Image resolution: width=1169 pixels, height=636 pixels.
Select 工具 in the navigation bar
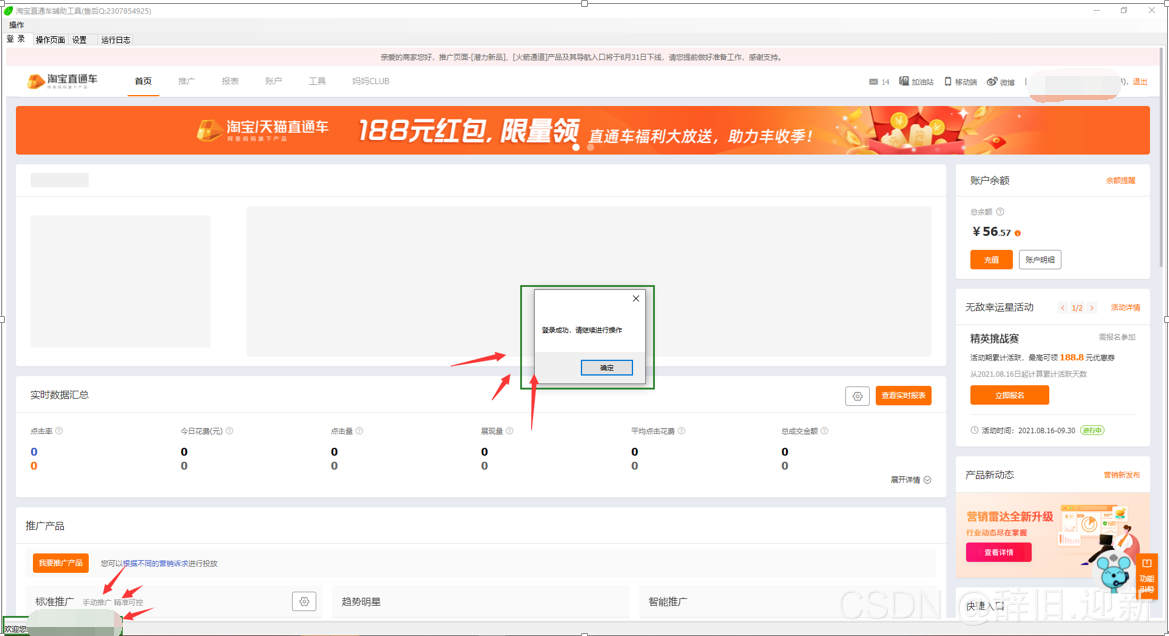318,81
